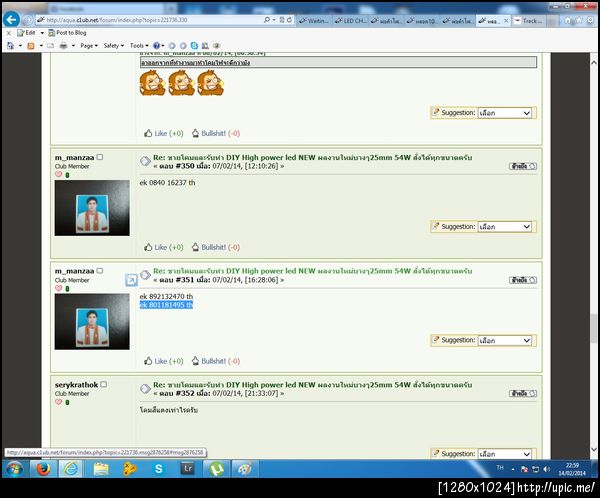Close the currently active browser tab
Screen dimensions: 600x498
[x=506, y=21]
